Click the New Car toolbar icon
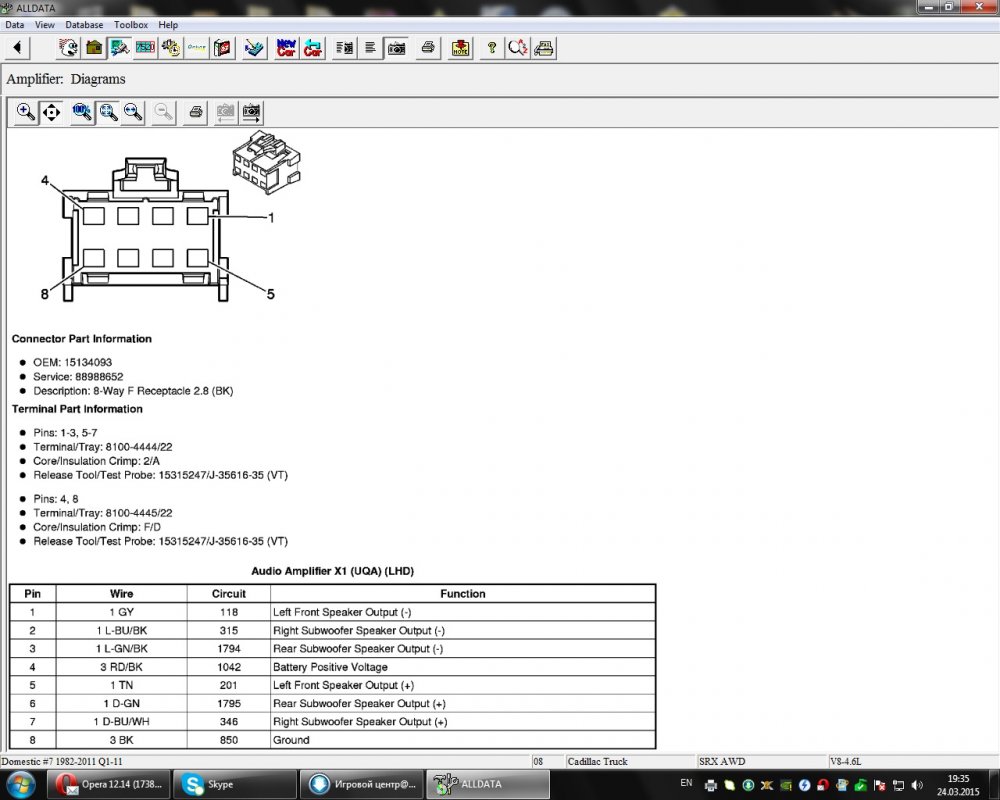The height and width of the screenshot is (800, 1000). click(x=286, y=47)
